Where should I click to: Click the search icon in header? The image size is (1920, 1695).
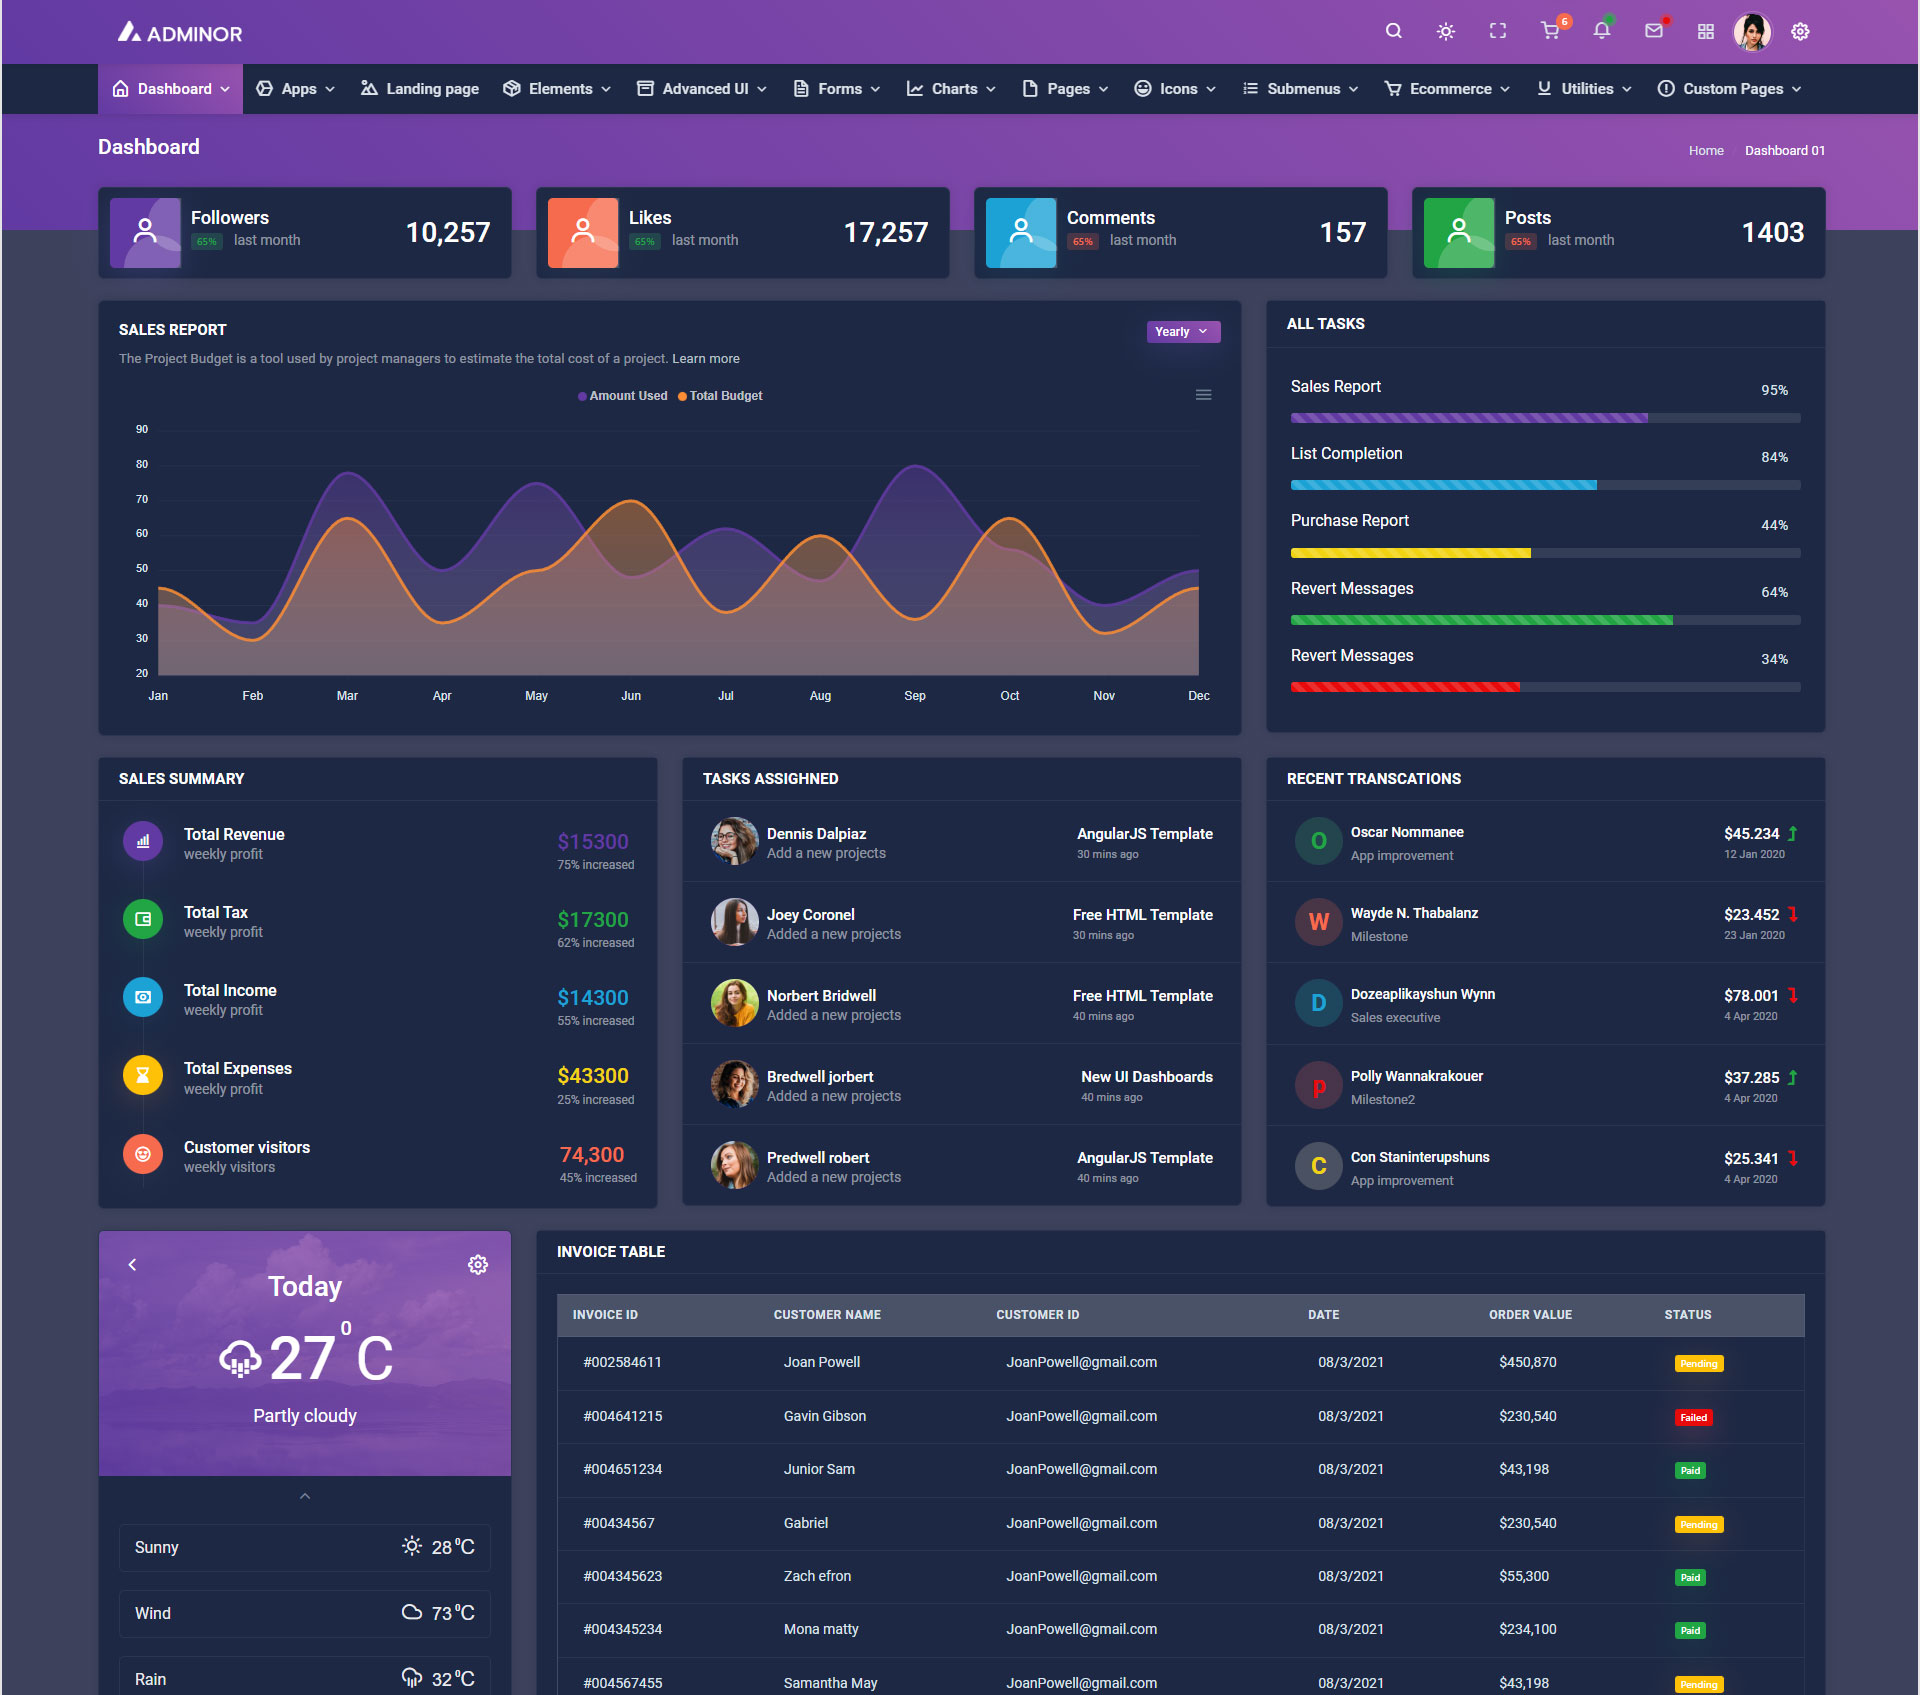1393,31
